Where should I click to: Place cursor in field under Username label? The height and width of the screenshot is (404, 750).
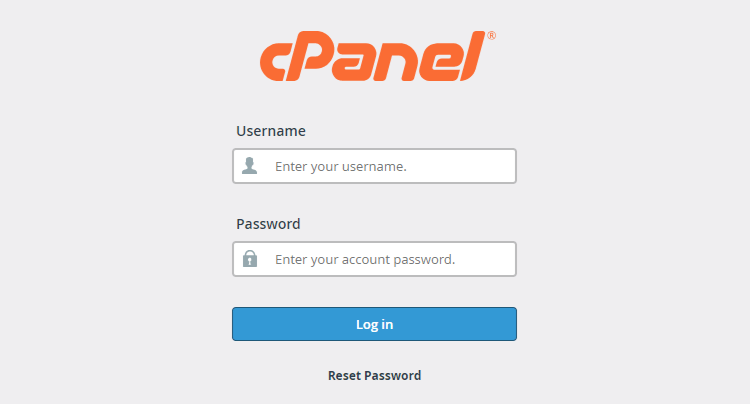375,166
